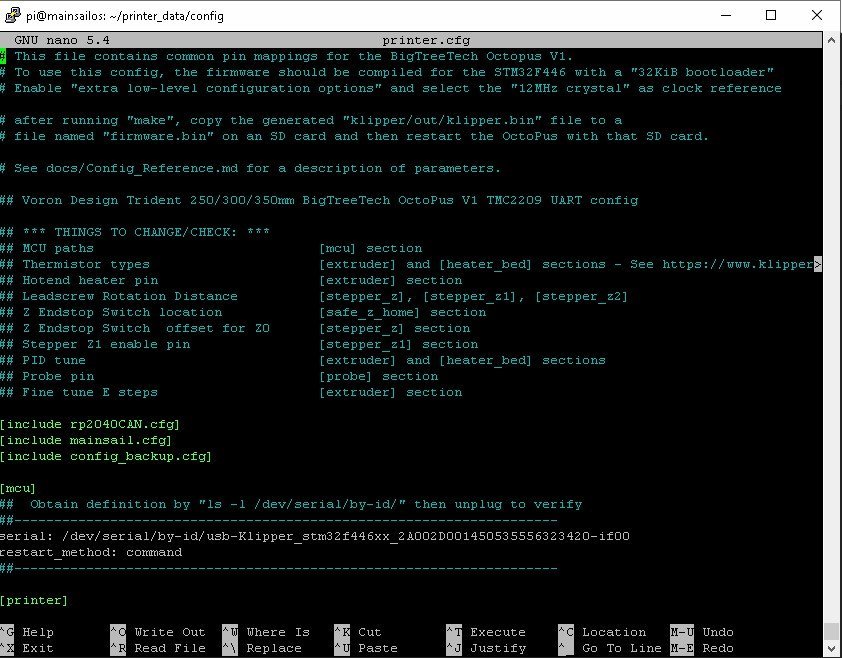
Task: Click the vertical scrollbar thumb near the bottom
Action: pyautogui.click(x=832, y=631)
